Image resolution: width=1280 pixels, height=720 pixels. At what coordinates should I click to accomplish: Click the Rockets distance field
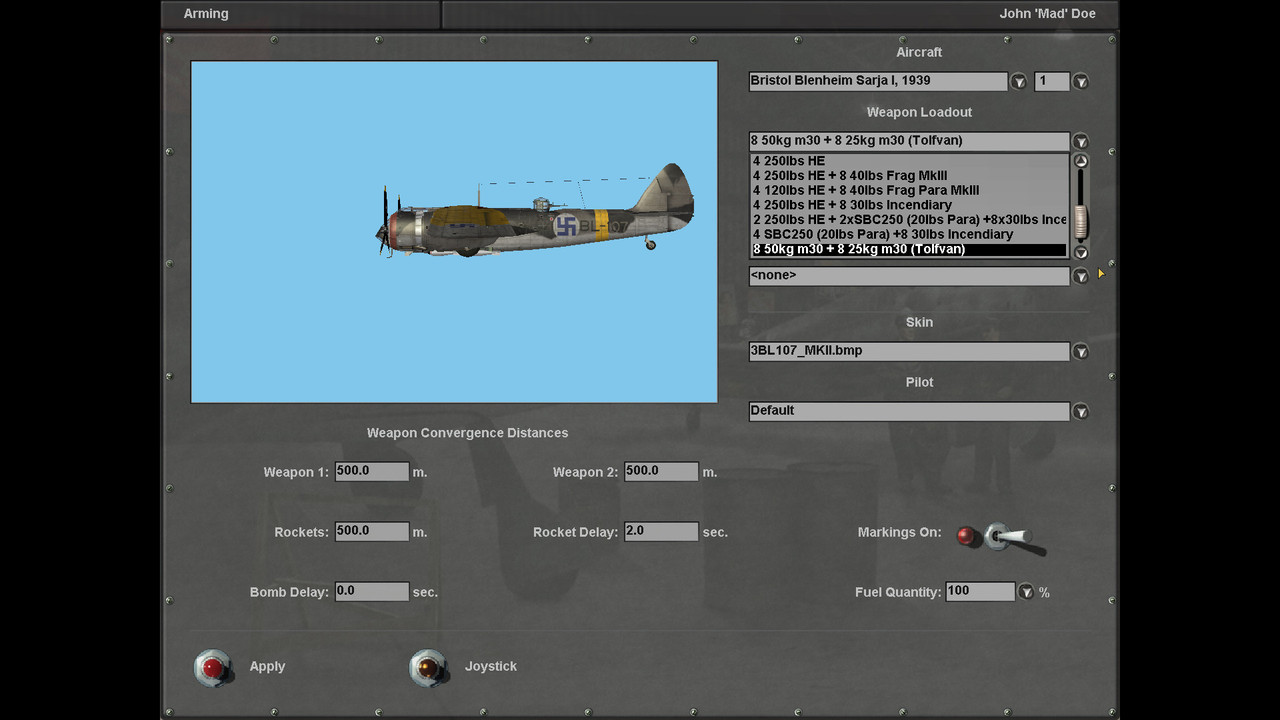coord(372,531)
